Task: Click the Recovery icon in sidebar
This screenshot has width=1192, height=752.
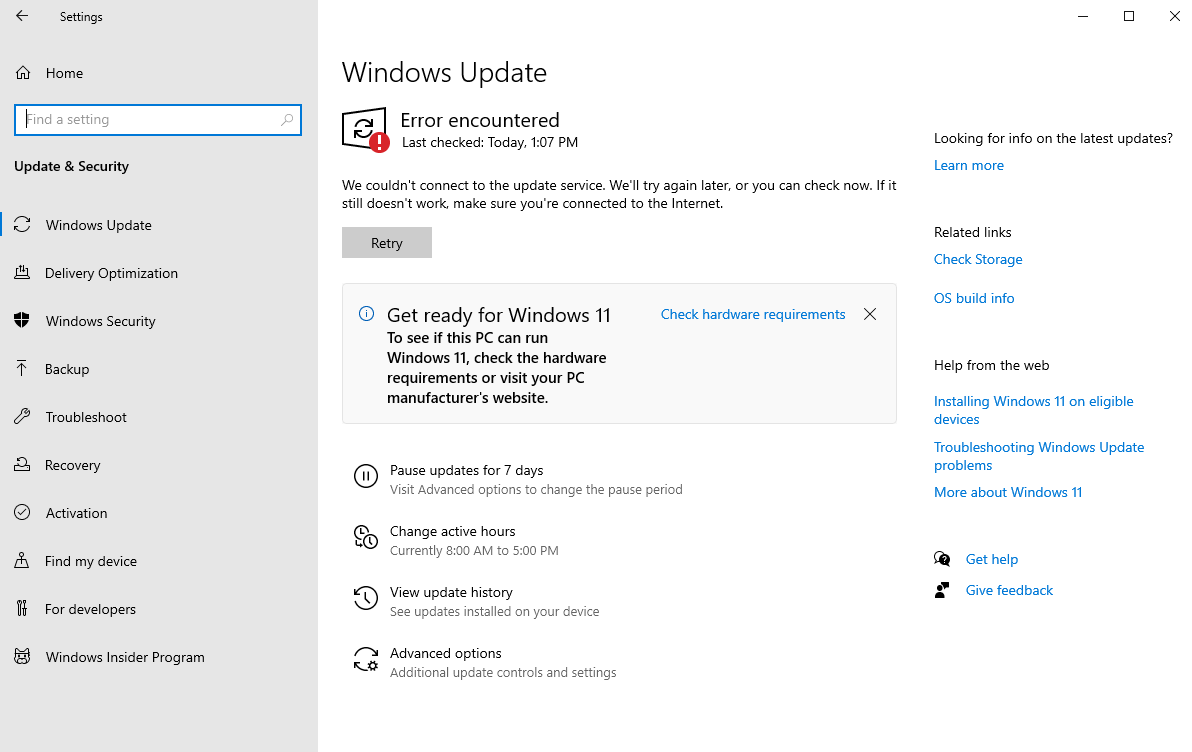Action: coord(22,465)
